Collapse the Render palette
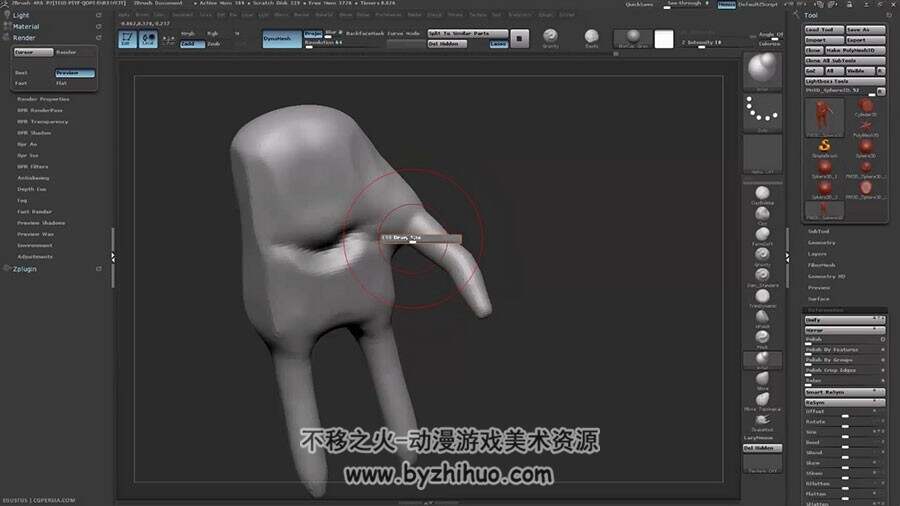Viewport: 900px width, 506px height. 24,37
